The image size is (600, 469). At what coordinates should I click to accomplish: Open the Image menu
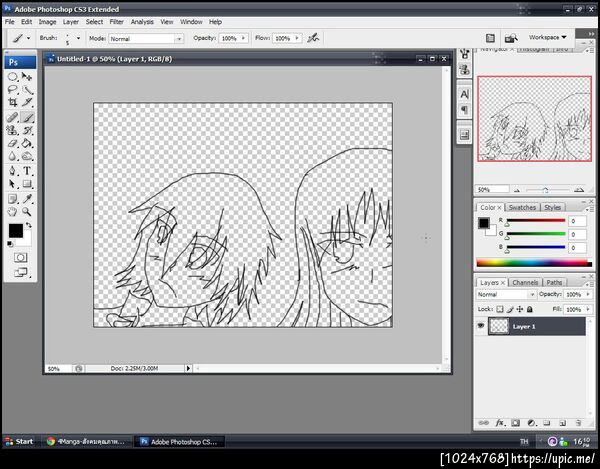pyautogui.click(x=47, y=22)
